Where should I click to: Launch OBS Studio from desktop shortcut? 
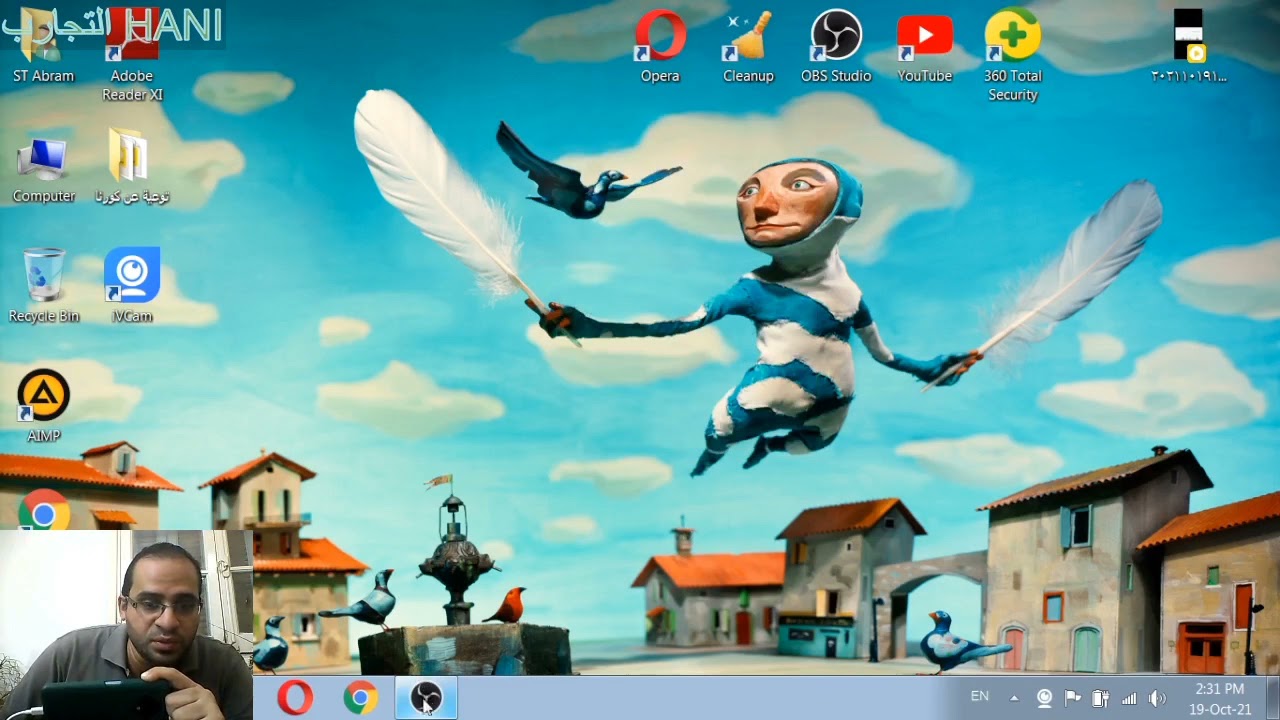click(x=836, y=47)
